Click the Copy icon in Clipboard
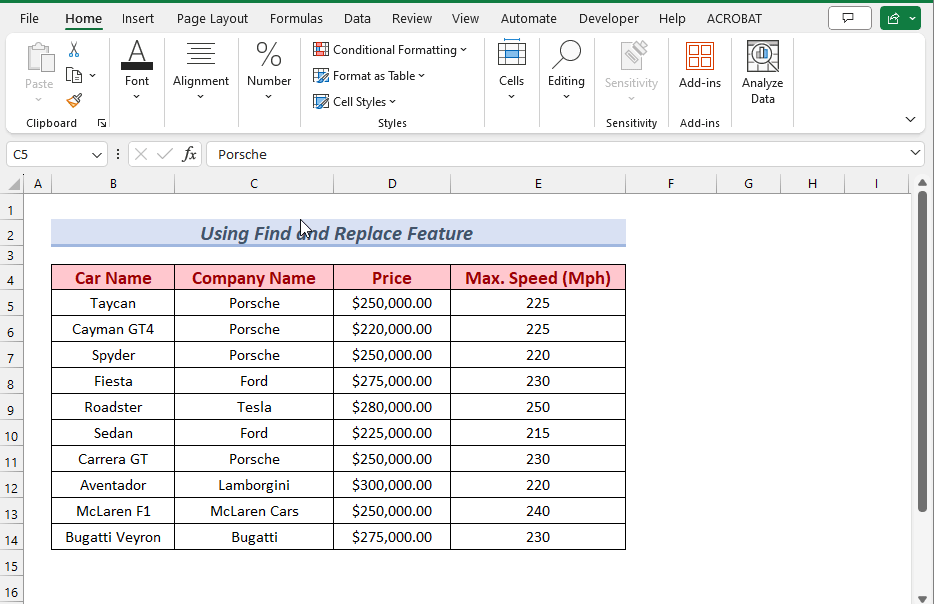The width and height of the screenshot is (934, 604). click(74, 75)
